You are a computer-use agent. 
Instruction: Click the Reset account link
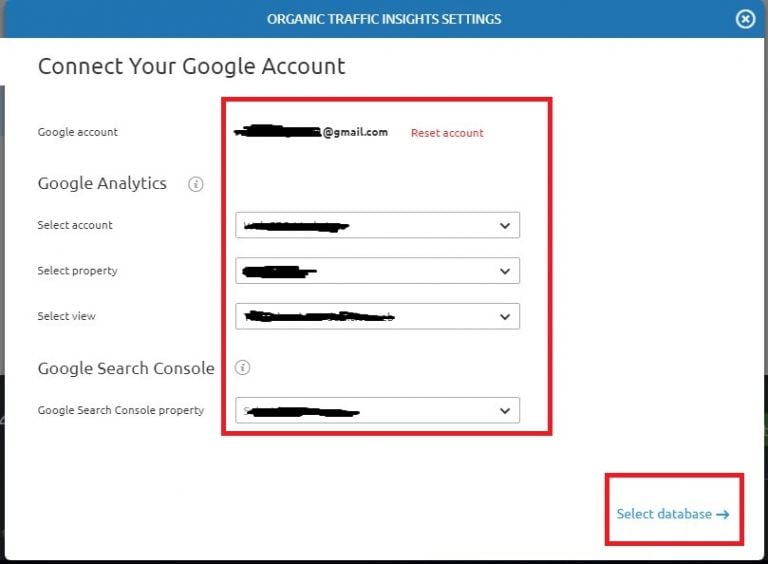point(447,133)
